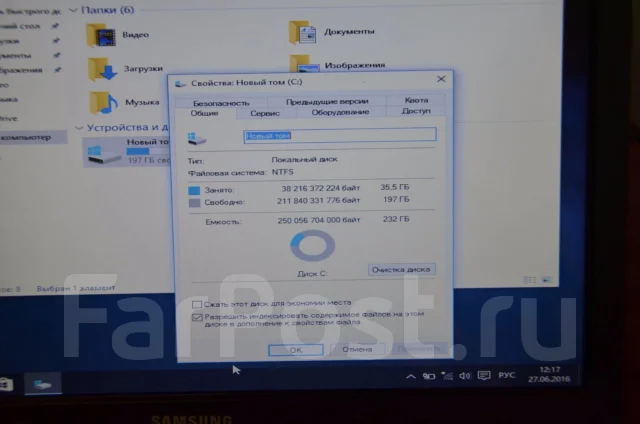Open the Документы folder icon
The height and width of the screenshot is (424, 640).
[302, 32]
